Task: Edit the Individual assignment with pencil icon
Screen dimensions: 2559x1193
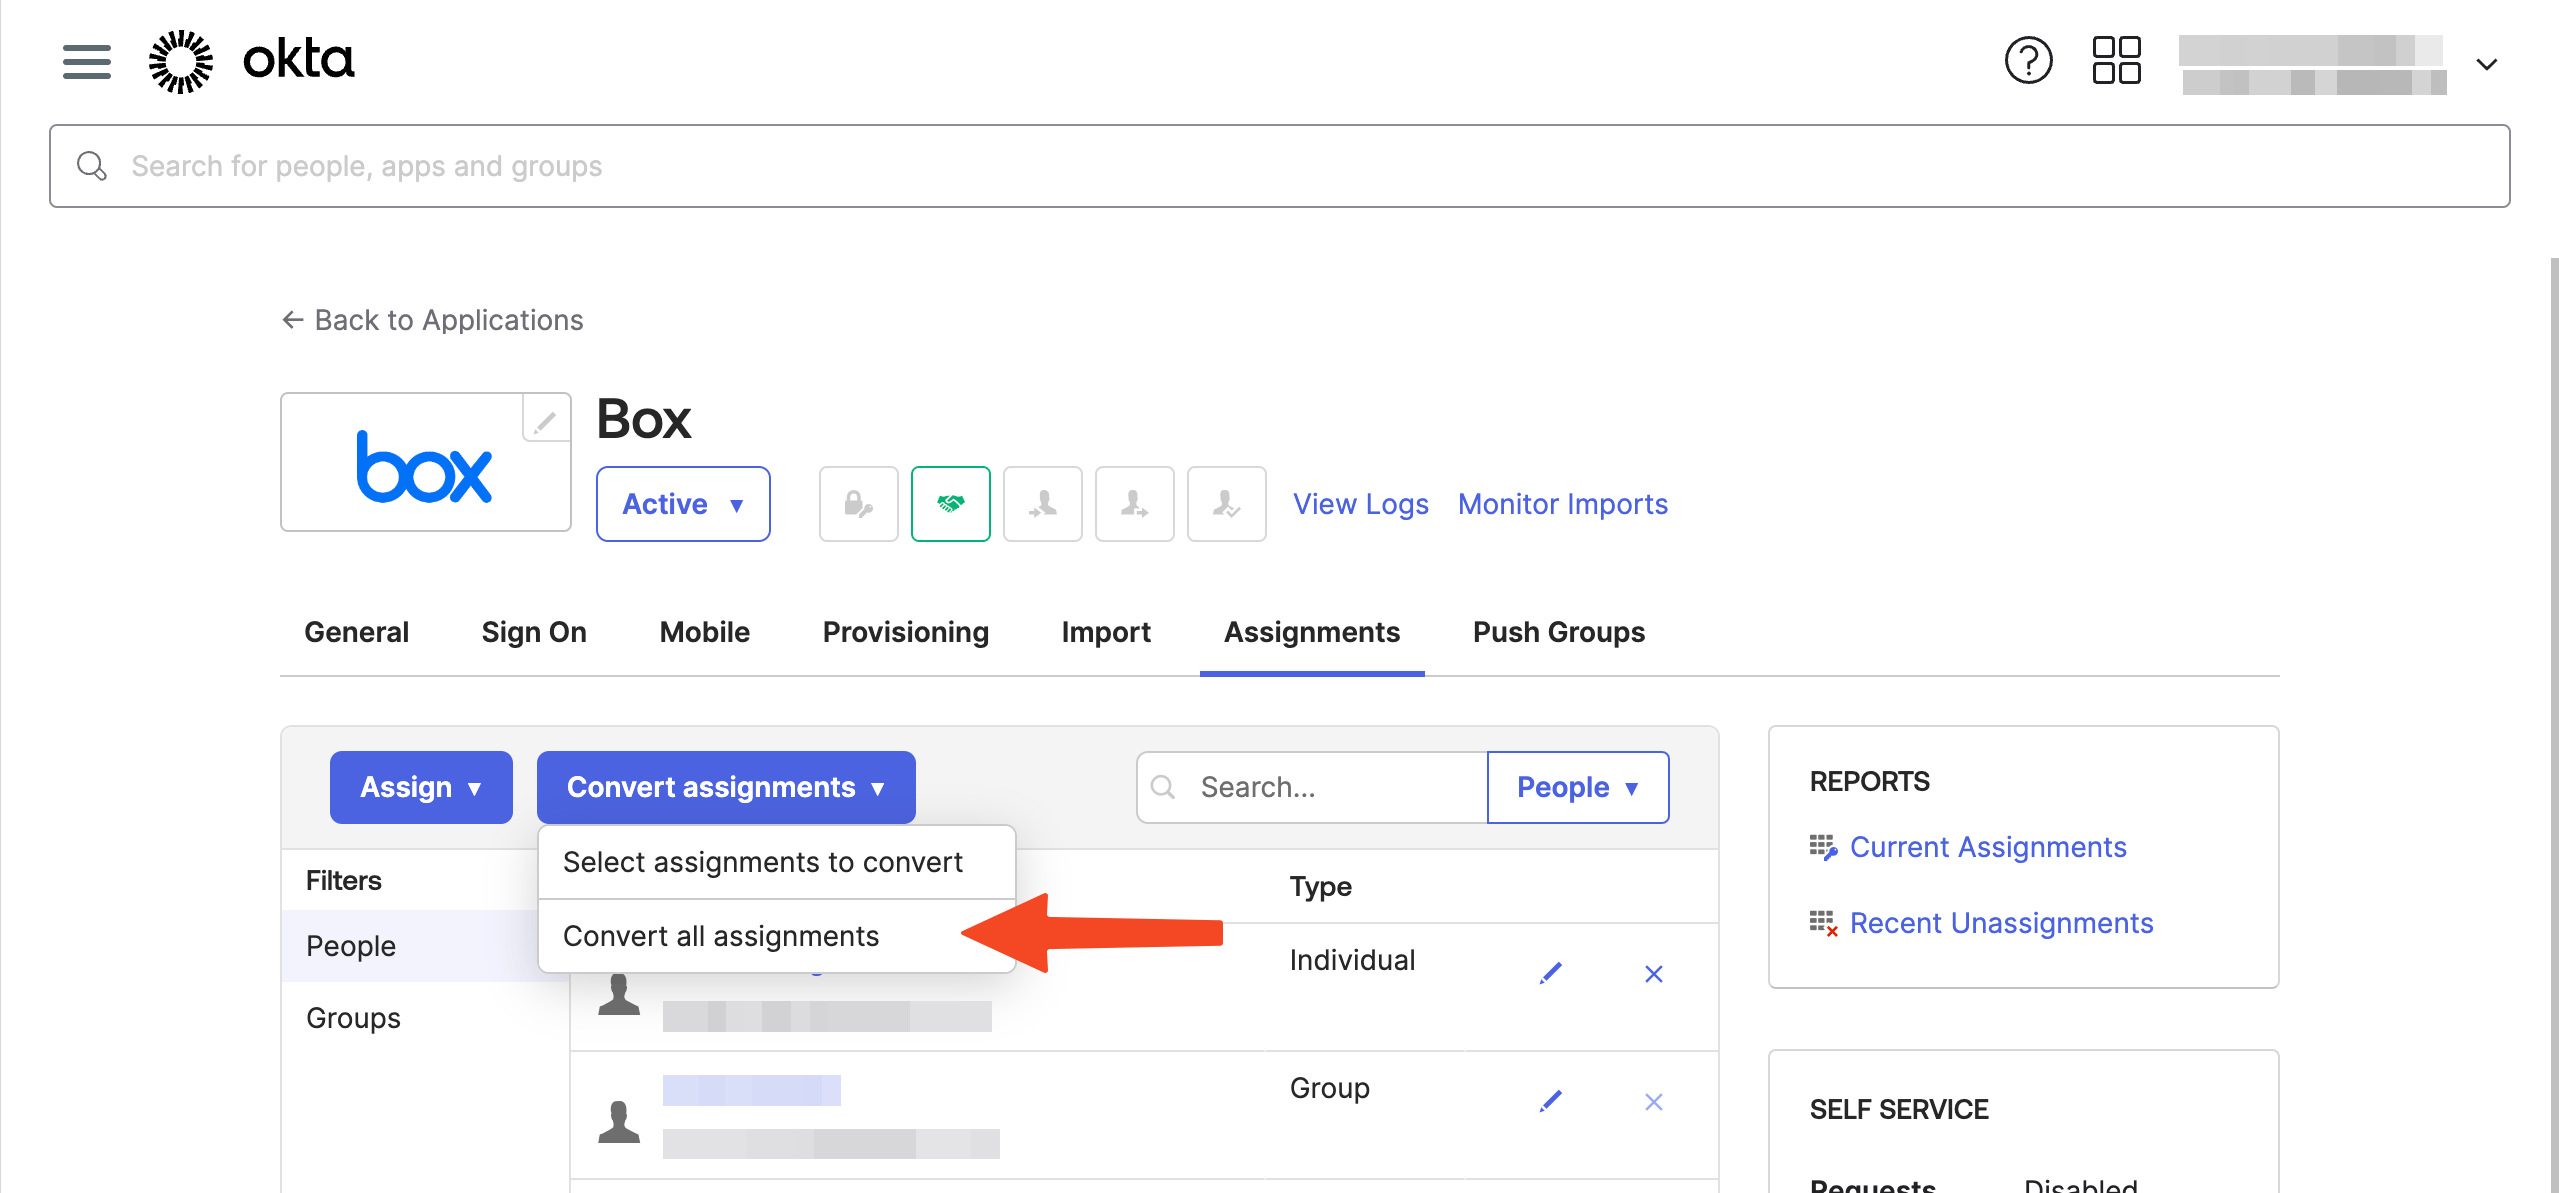Action: (x=1550, y=973)
